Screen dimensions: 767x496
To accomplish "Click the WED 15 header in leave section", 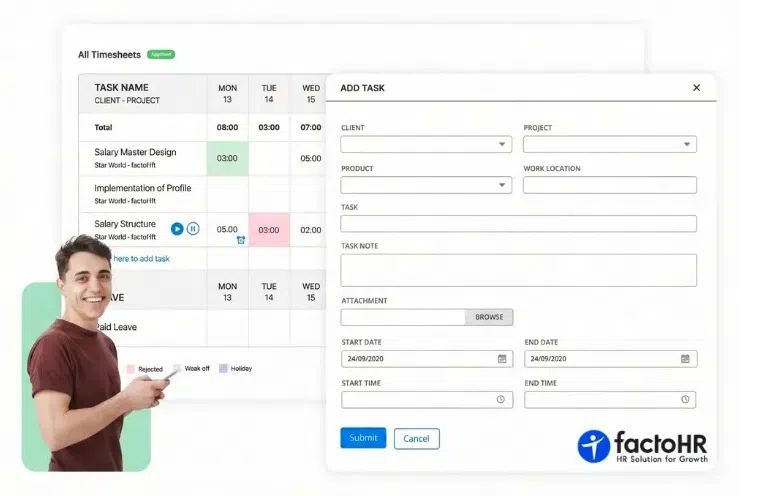I will 311,292.
